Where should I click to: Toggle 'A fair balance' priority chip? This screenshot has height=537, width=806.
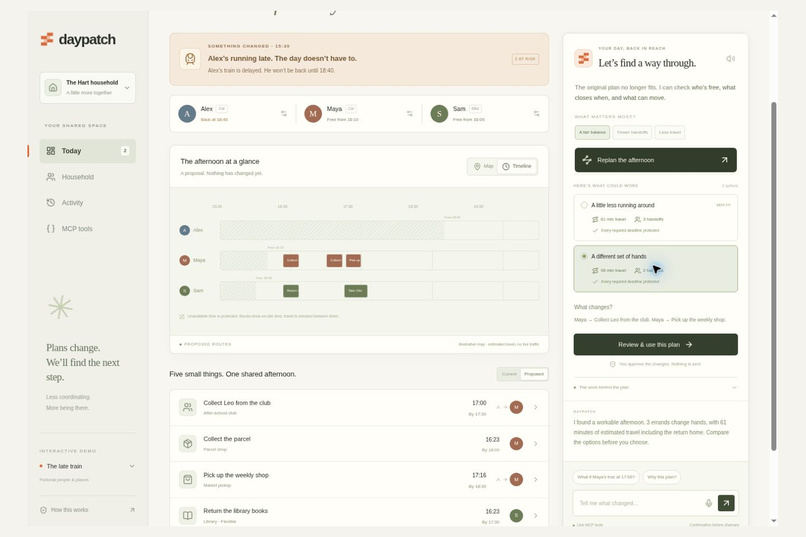tap(592, 133)
